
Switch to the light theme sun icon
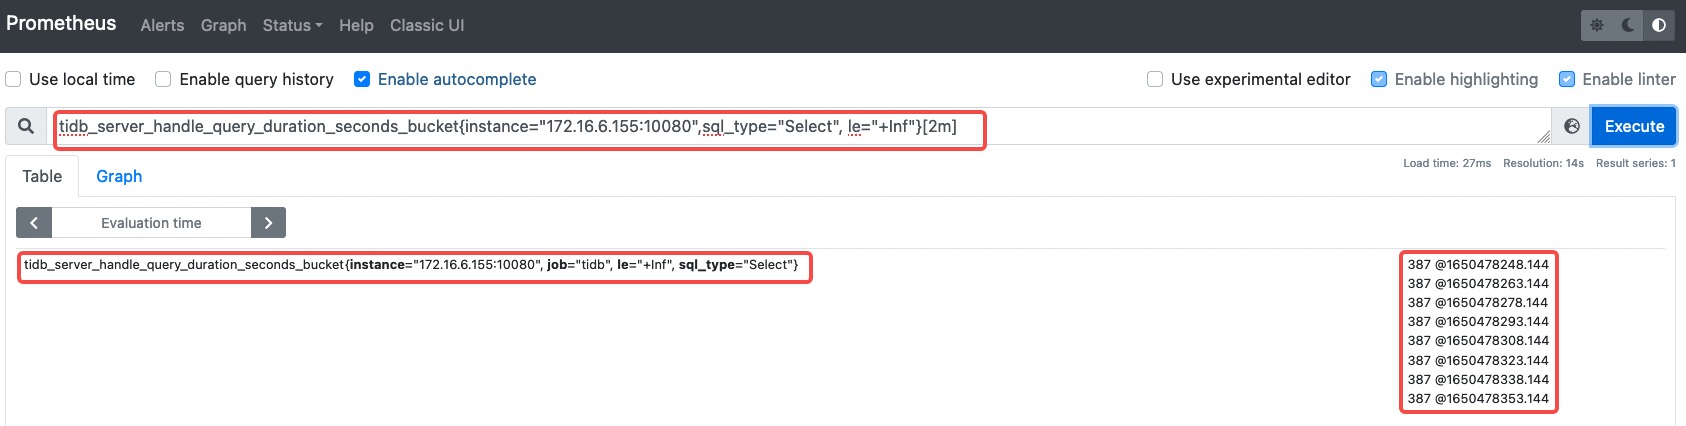[1597, 25]
